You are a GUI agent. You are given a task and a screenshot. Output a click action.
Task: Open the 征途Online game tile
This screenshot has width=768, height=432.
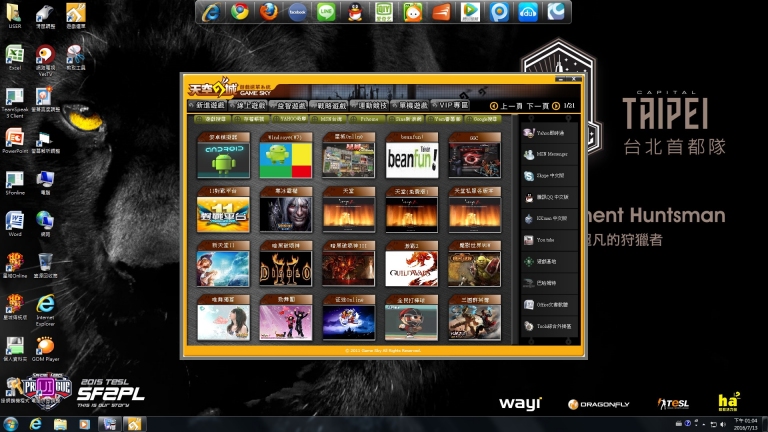coord(349,318)
